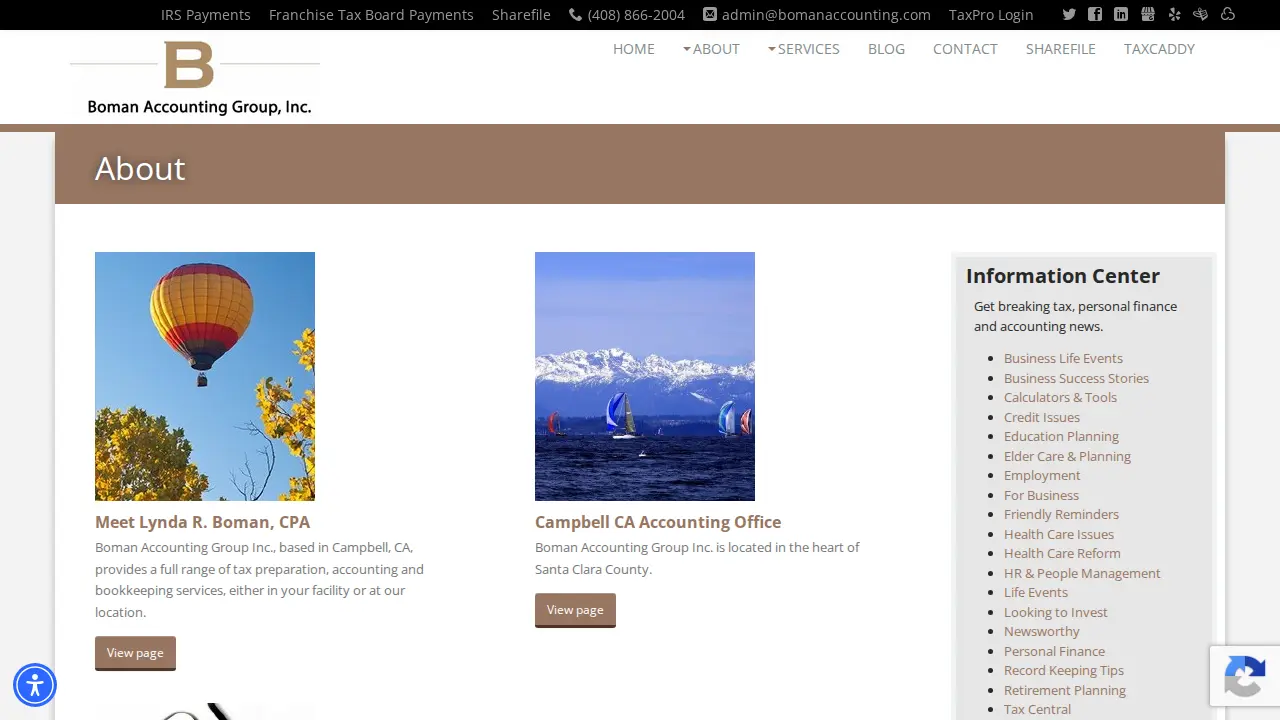1280x720 pixels.
Task: Open the Calculators & Tools link
Action: pyautogui.click(x=1060, y=397)
